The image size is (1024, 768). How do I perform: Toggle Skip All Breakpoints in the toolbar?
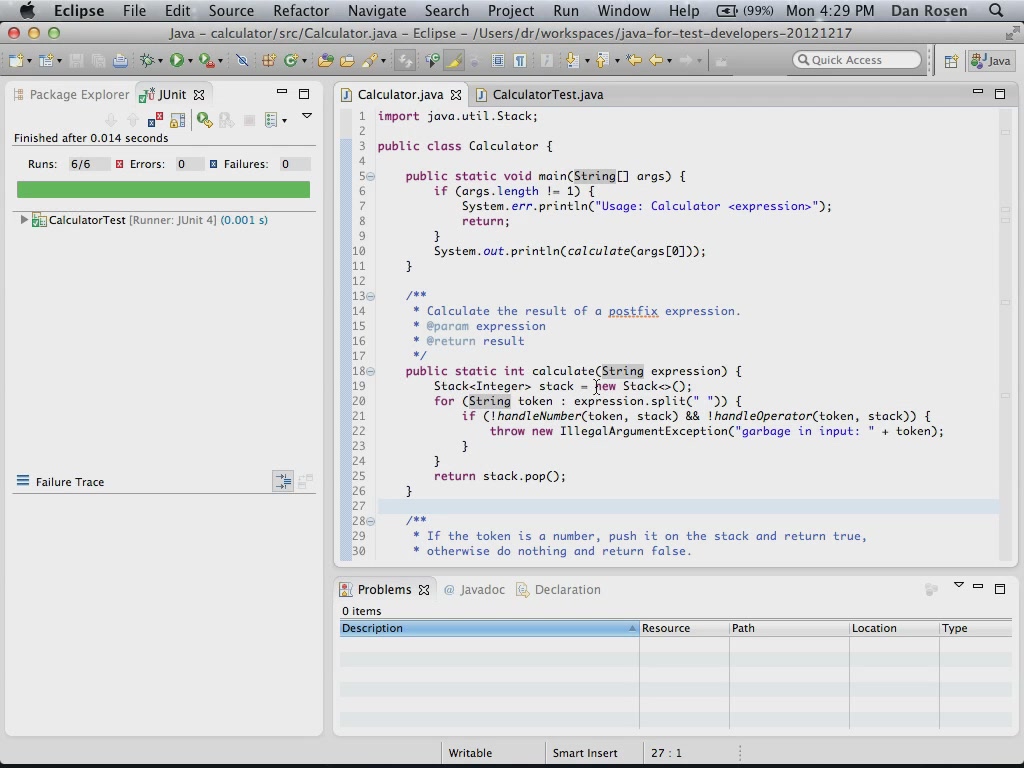point(242,61)
